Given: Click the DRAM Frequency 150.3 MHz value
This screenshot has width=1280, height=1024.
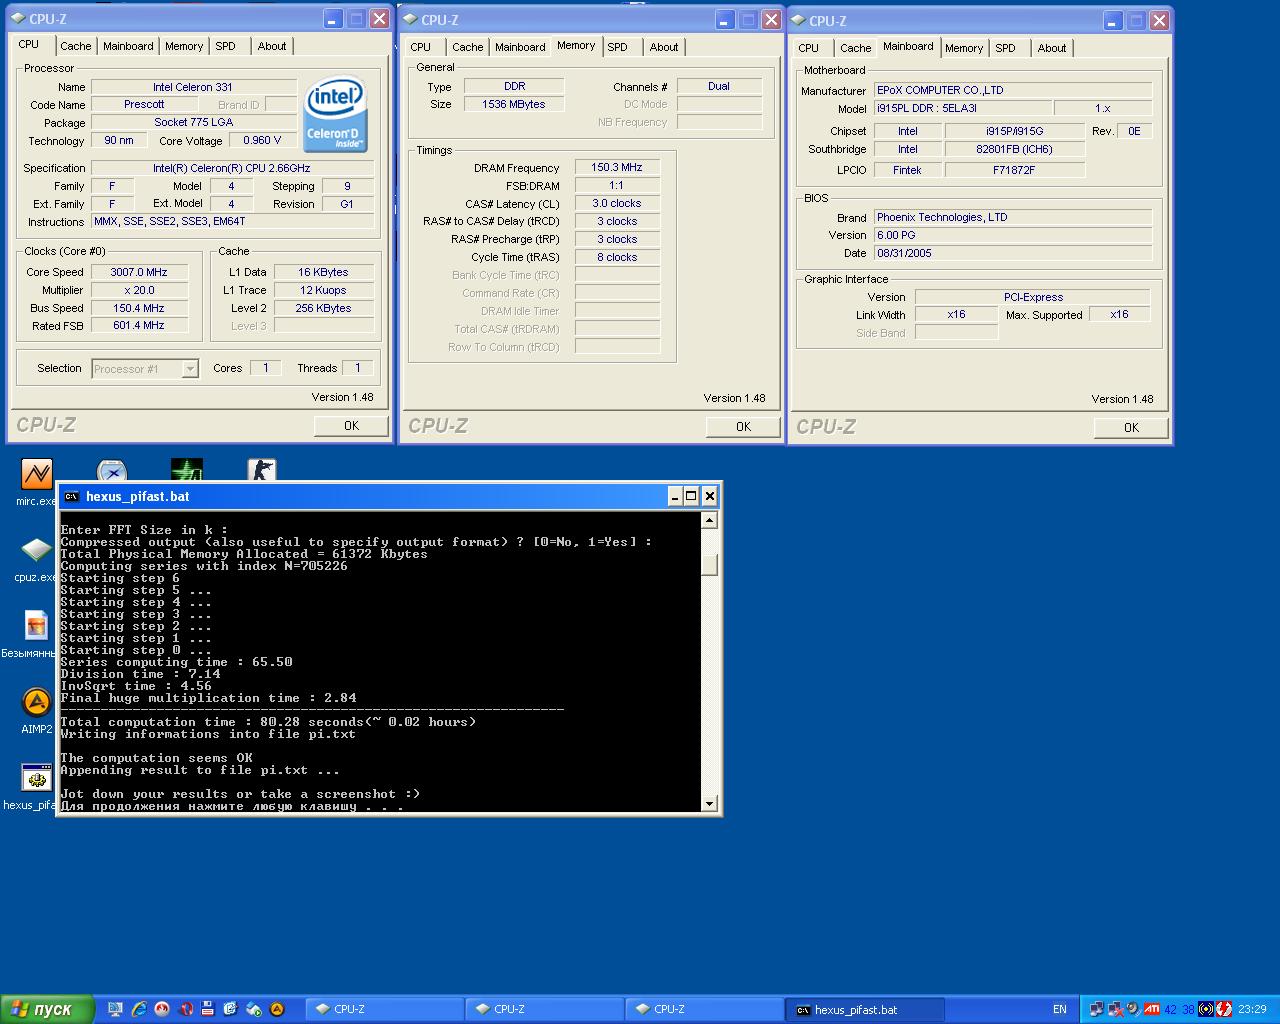Looking at the screenshot, I should point(617,168).
